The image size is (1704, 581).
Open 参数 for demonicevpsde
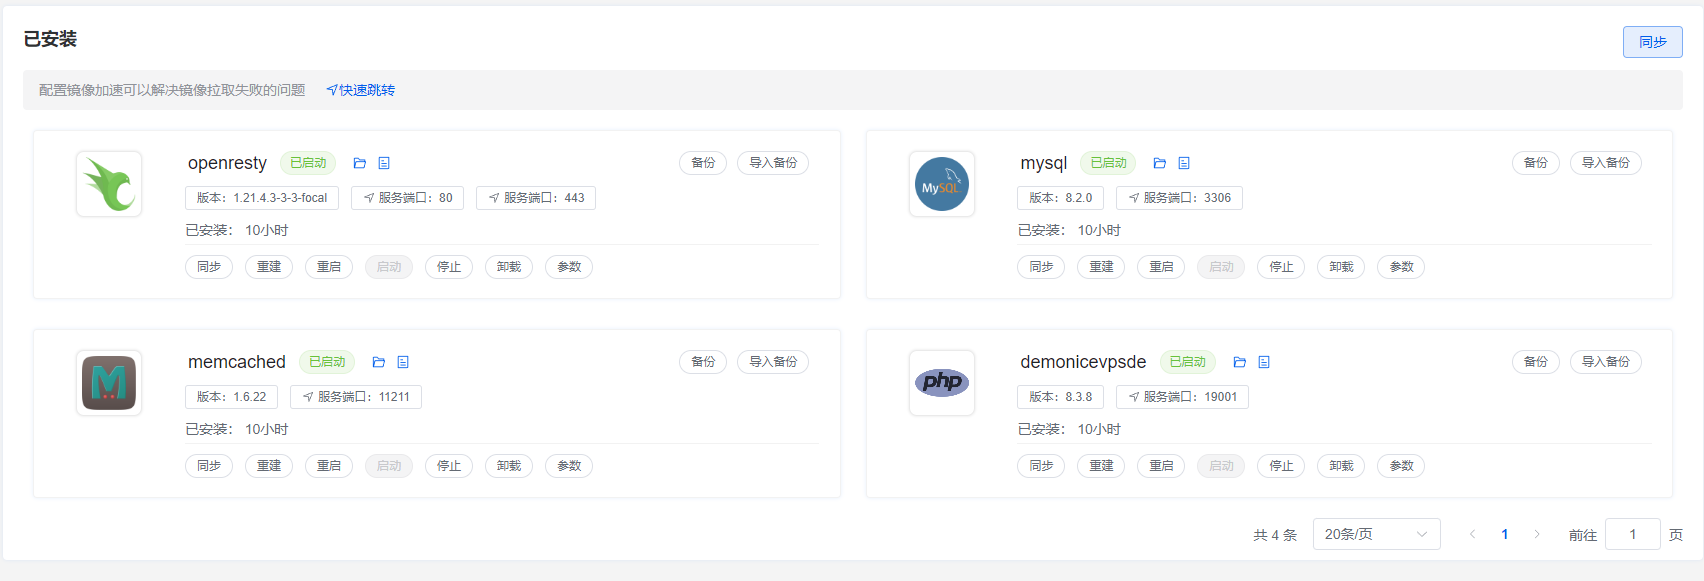point(1401,466)
